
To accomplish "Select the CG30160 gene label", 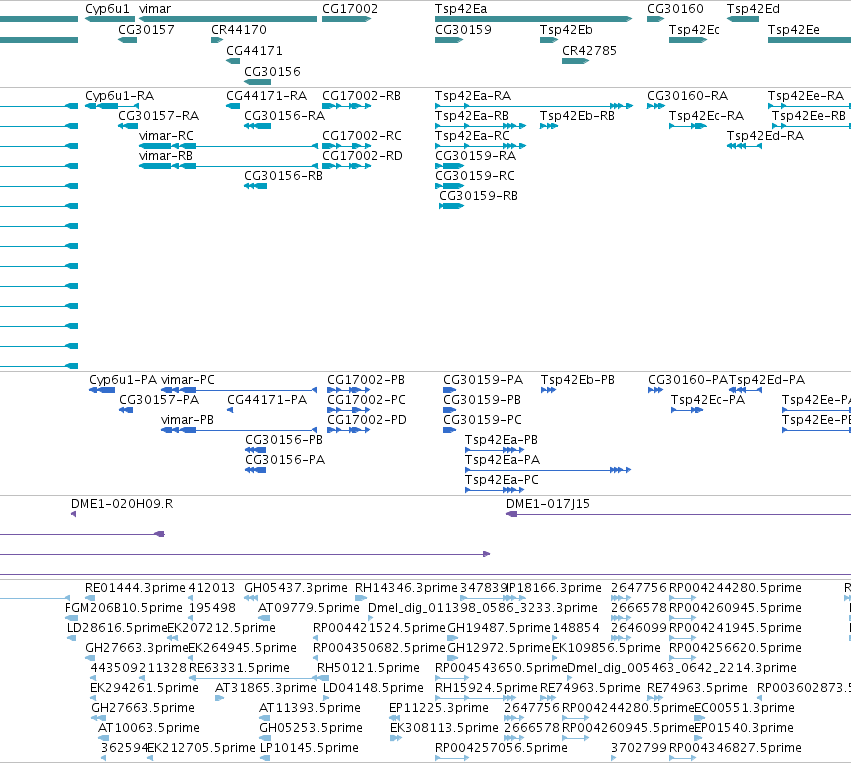I will (x=675, y=9).
